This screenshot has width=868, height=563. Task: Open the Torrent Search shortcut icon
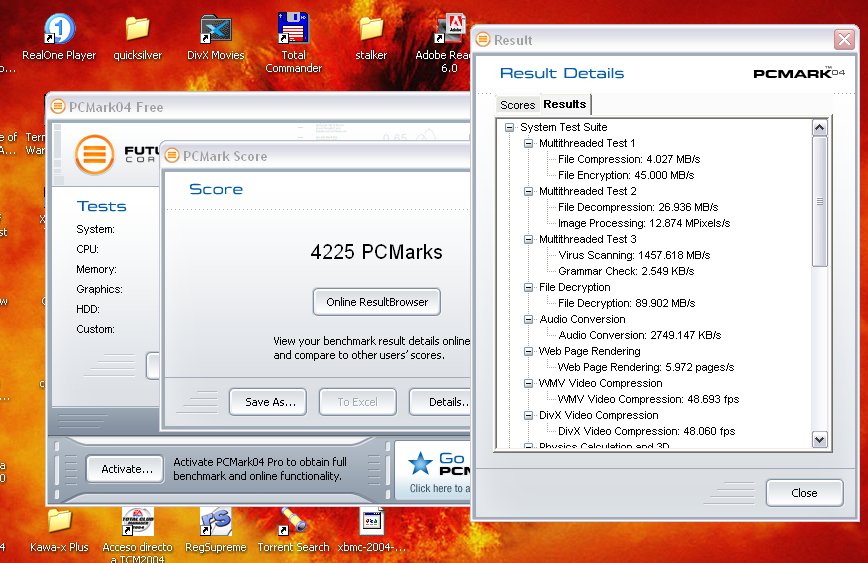coord(293,521)
